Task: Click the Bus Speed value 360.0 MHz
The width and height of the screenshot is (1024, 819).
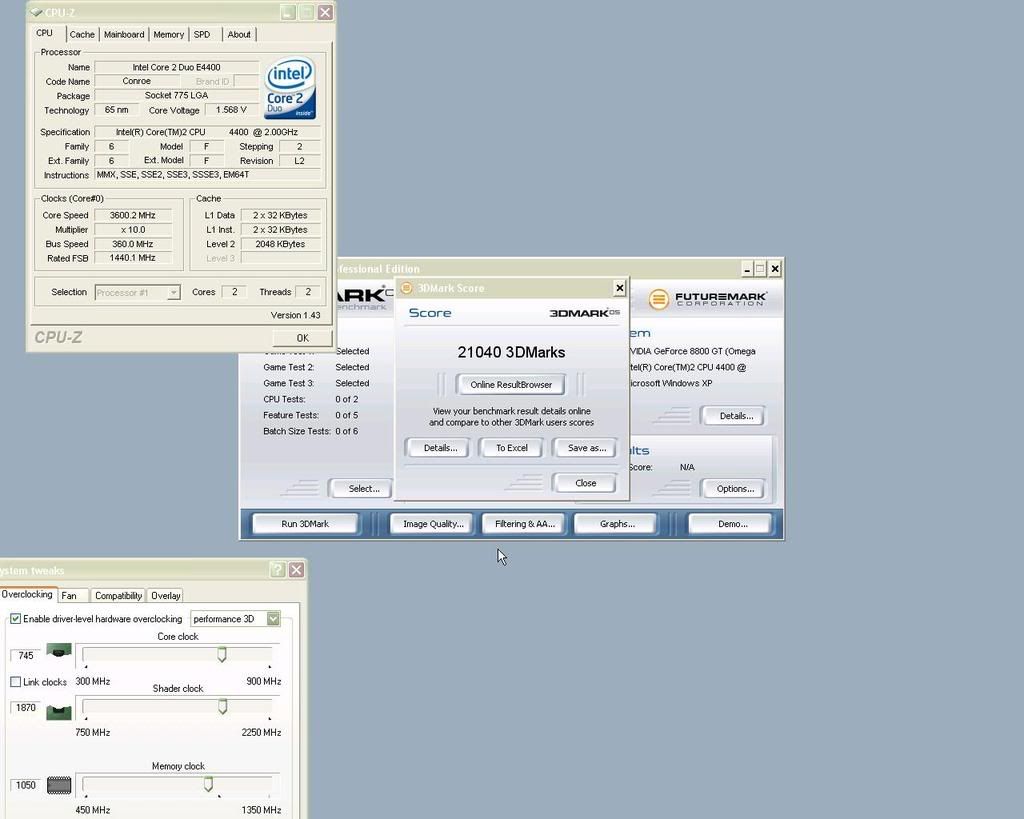Action: coord(133,244)
